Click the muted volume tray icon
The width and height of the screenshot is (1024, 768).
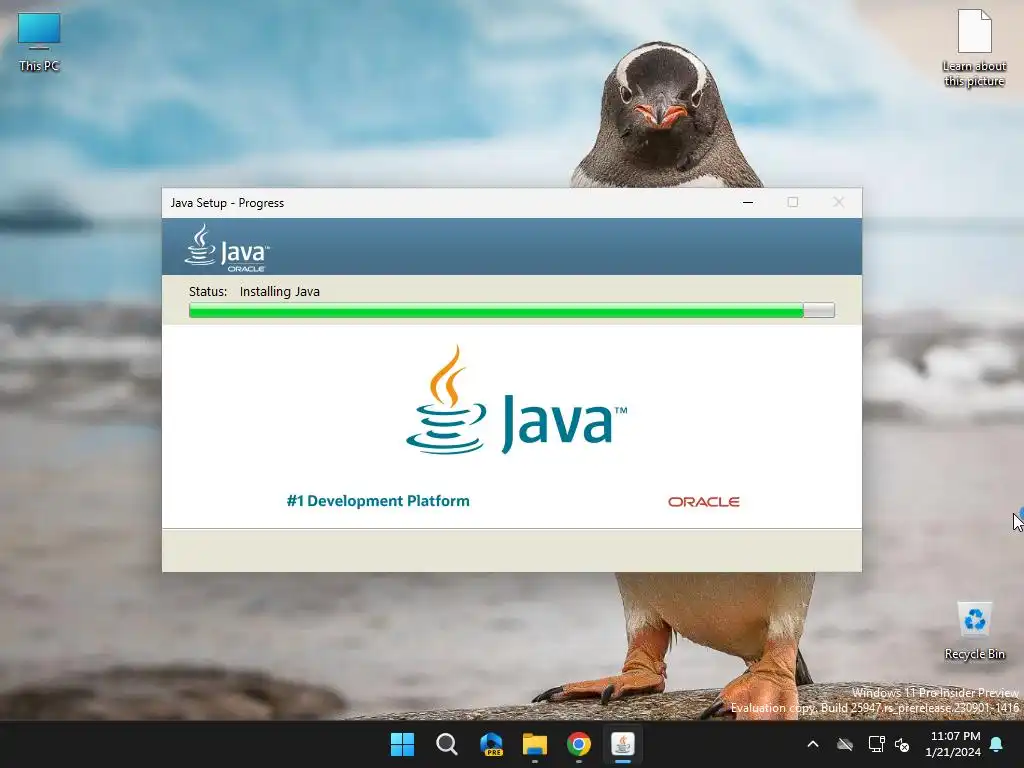point(902,744)
